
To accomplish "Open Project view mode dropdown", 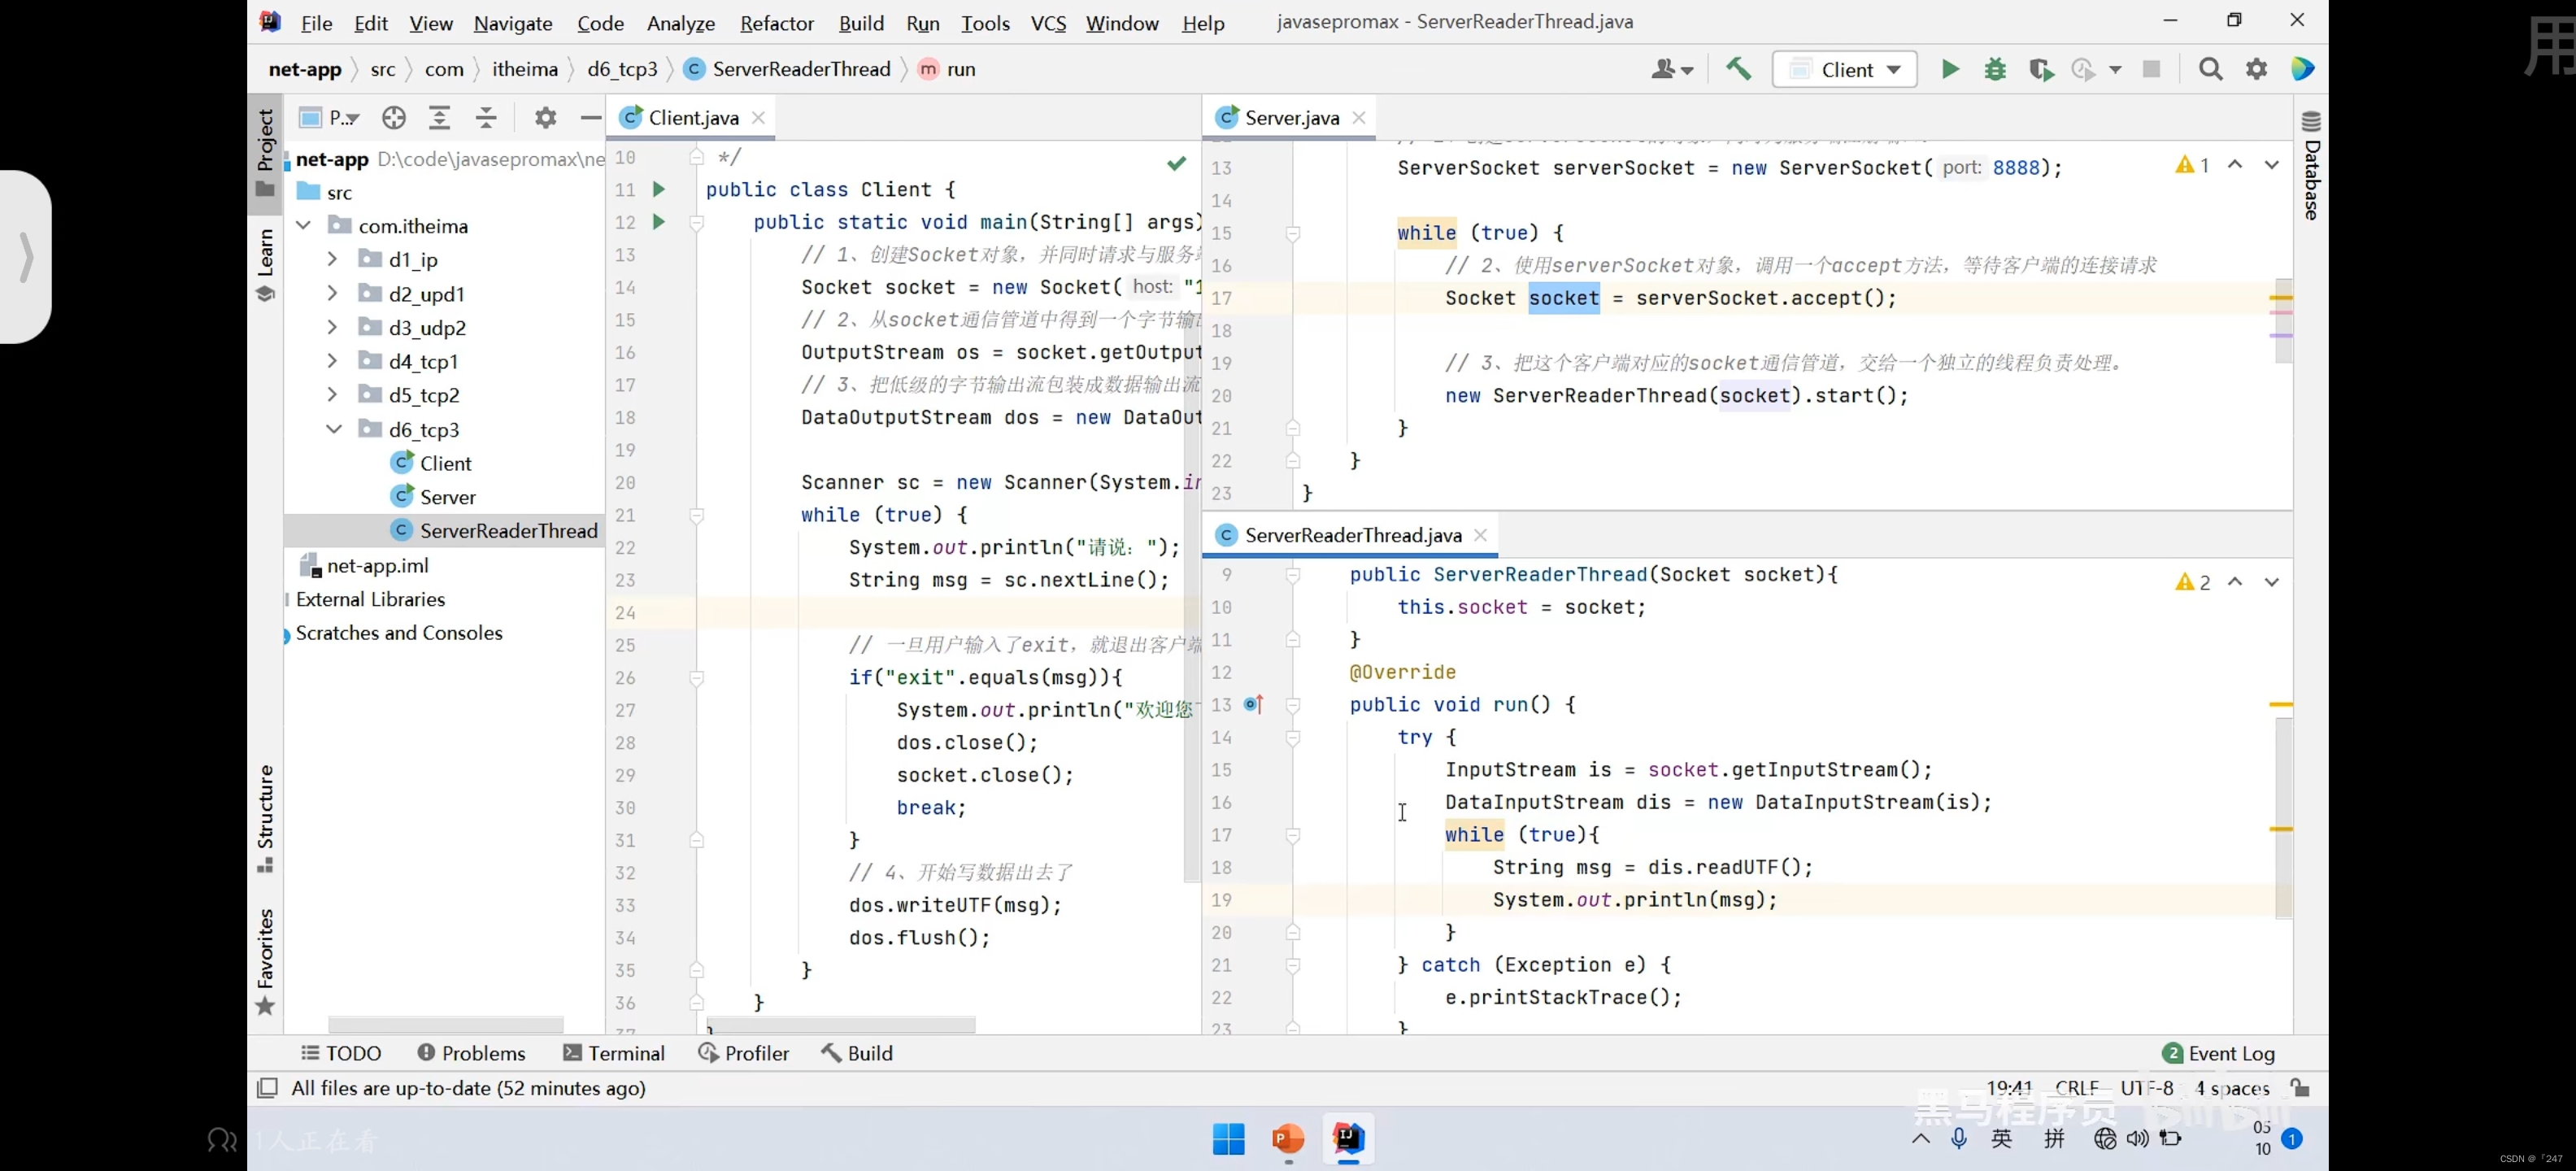I will click(330, 118).
